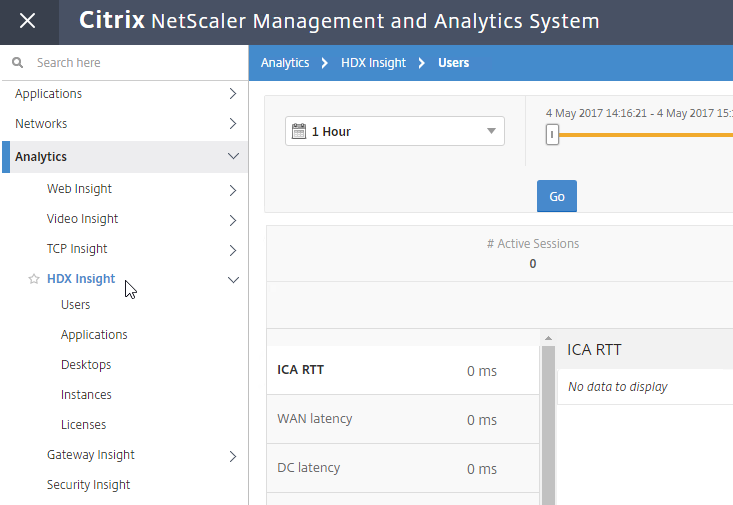The image size is (733, 505).
Task: Collapse HDX Insight submenu chevron
Action: pyautogui.click(x=233, y=280)
